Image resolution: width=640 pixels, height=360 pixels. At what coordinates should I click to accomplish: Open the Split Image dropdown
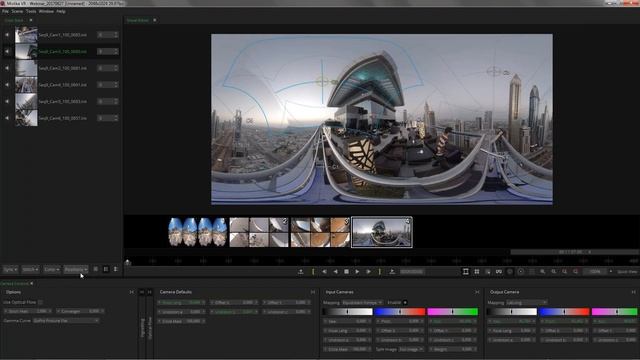tap(411, 349)
